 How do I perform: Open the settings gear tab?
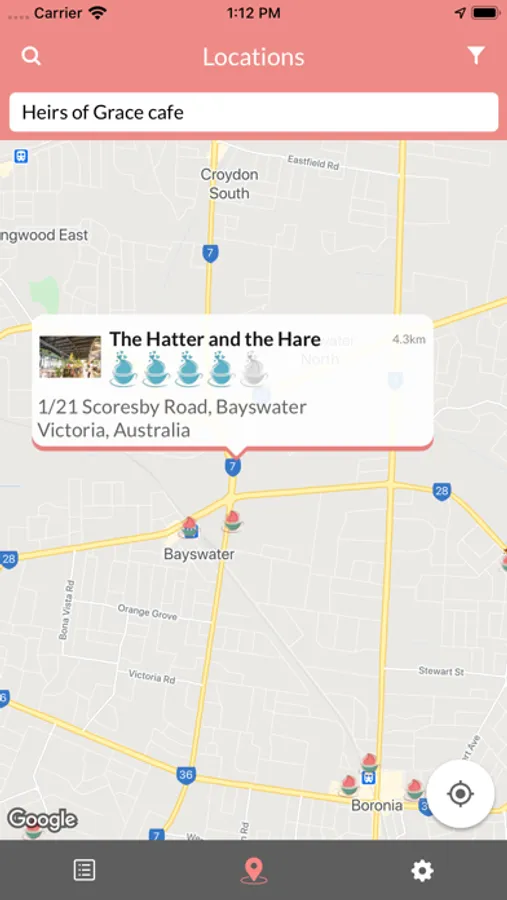pyautogui.click(x=422, y=871)
